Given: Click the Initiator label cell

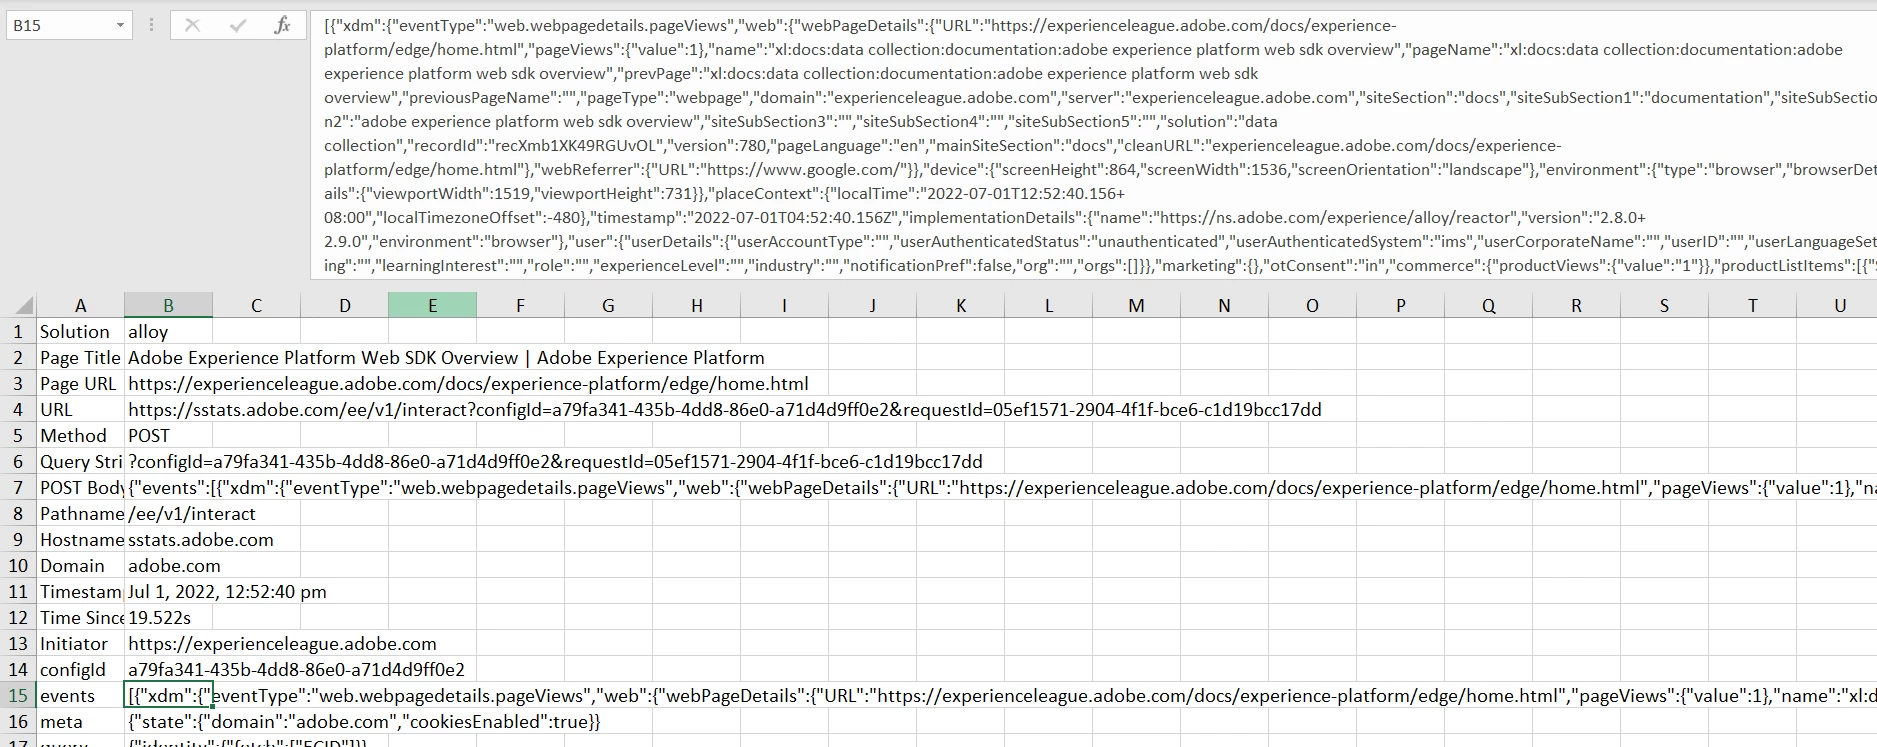Looking at the screenshot, I should [80, 643].
